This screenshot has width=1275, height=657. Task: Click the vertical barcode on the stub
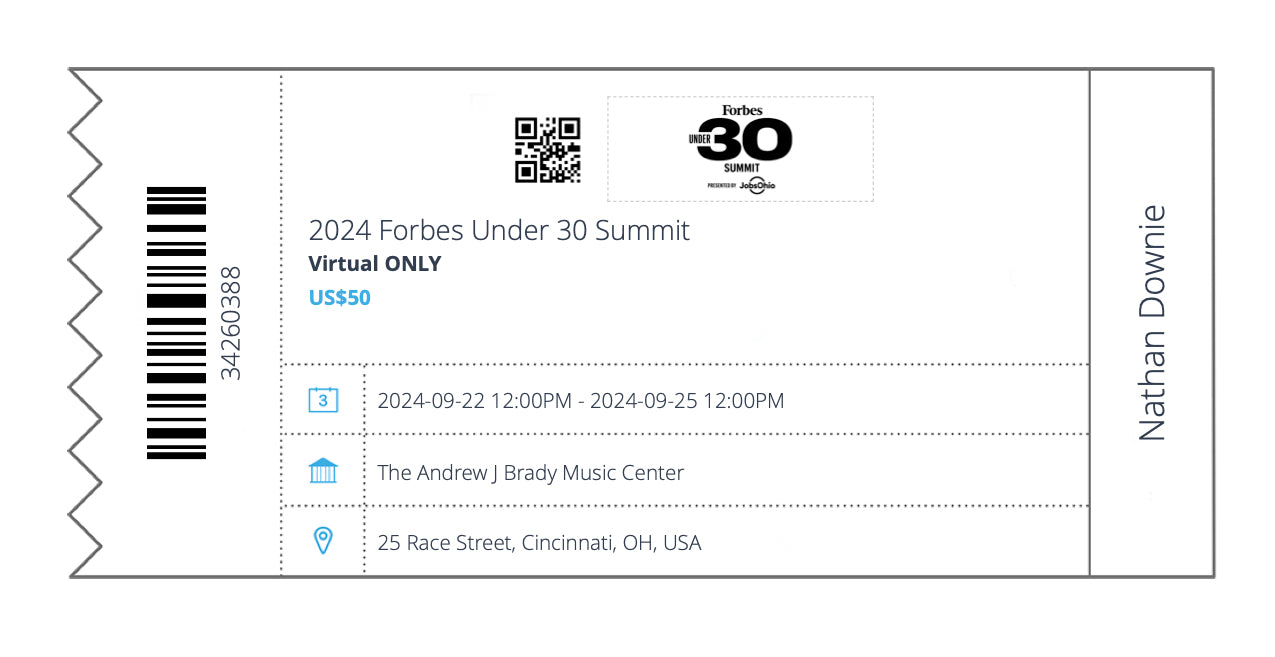pos(176,323)
